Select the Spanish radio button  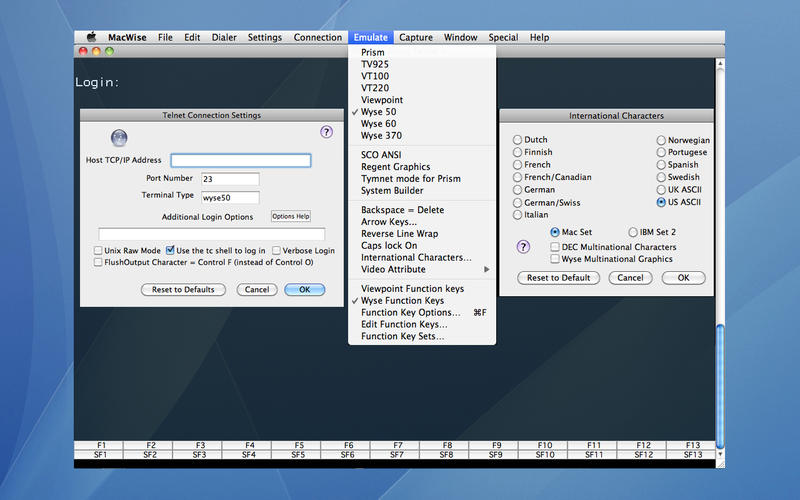661,165
